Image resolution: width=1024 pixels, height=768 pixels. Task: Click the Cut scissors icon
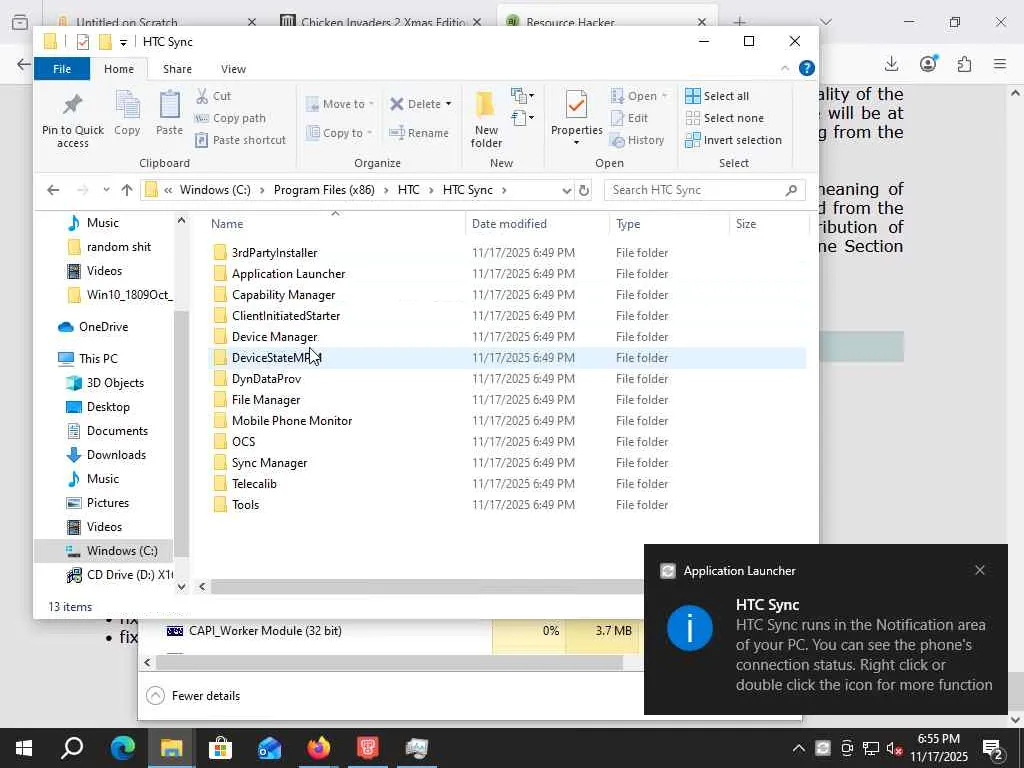(202, 96)
